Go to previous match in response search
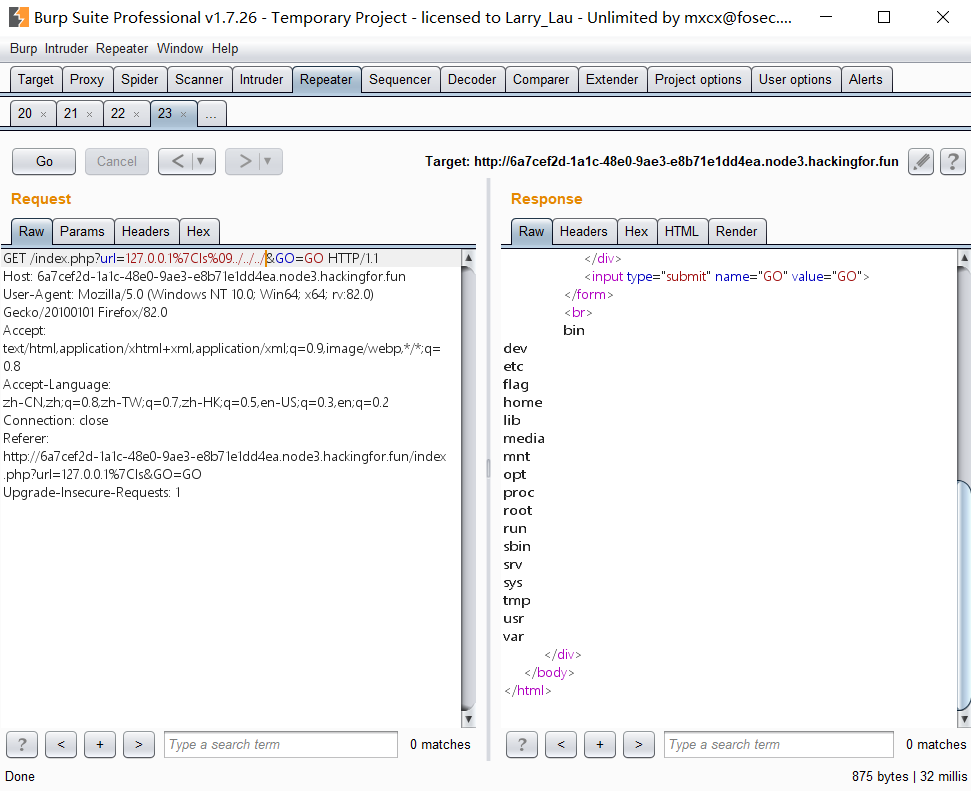The image size is (971, 791). point(561,745)
